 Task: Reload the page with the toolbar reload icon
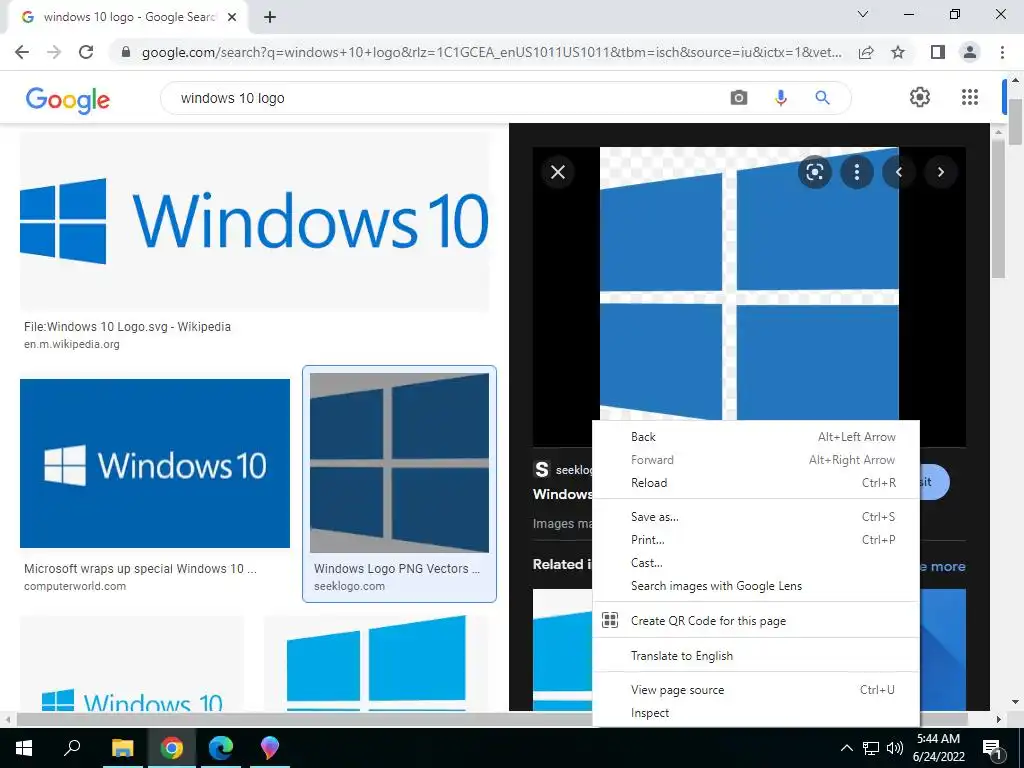pos(86,52)
